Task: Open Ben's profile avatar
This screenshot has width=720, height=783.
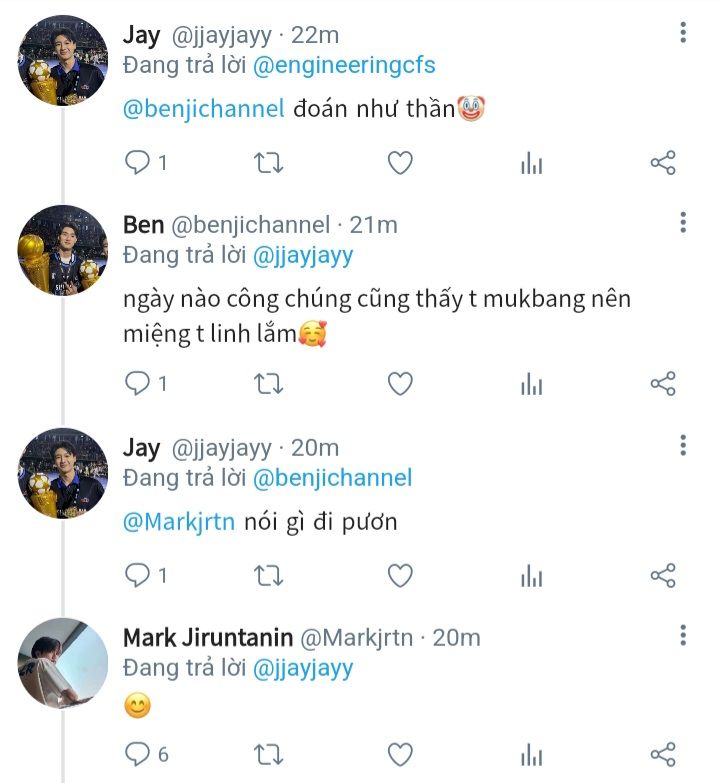Action: [63, 250]
